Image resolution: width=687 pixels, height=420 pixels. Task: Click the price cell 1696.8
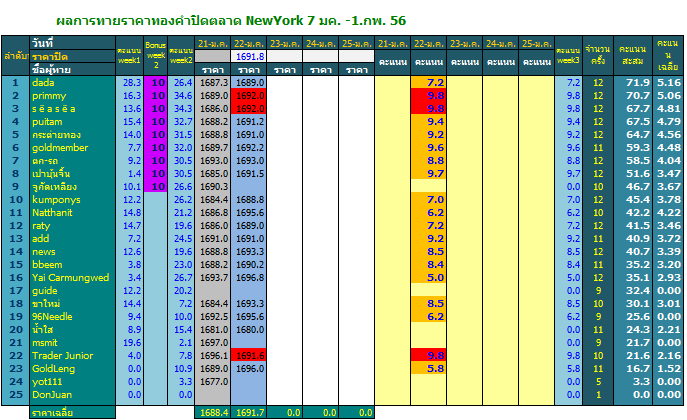pyautogui.click(x=249, y=278)
